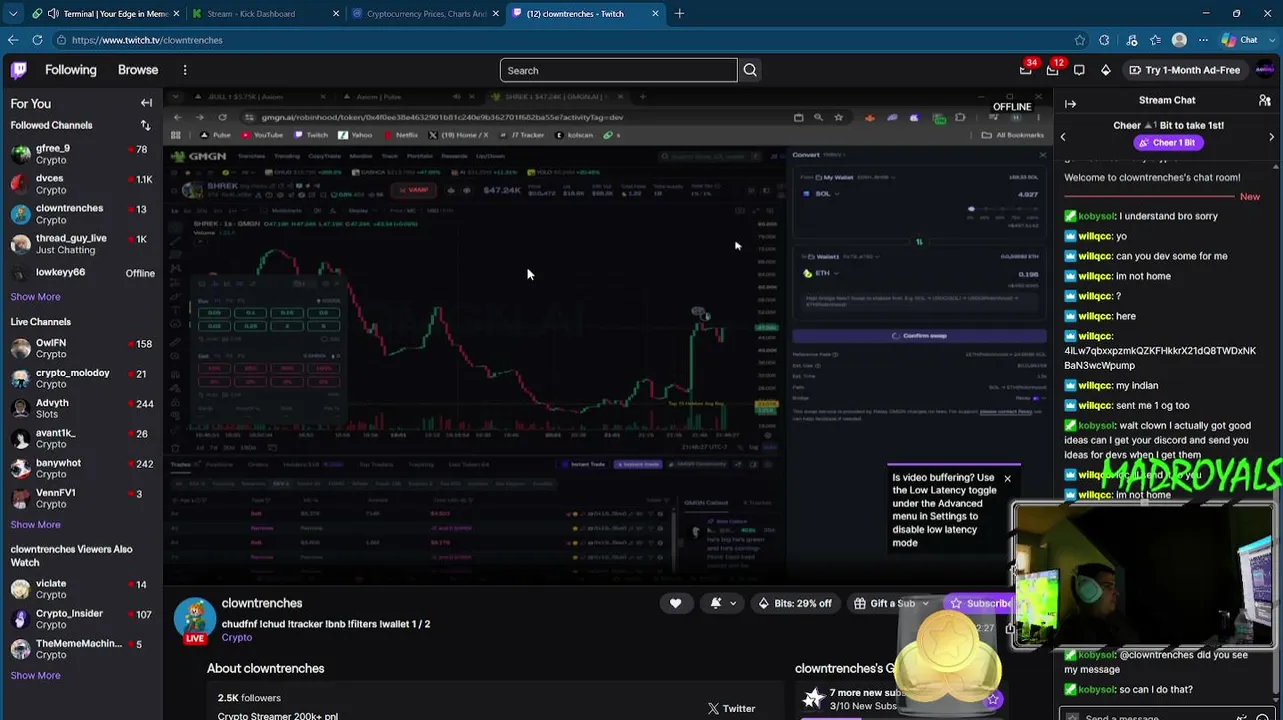Open Edge settings and more menu

[1204, 40]
